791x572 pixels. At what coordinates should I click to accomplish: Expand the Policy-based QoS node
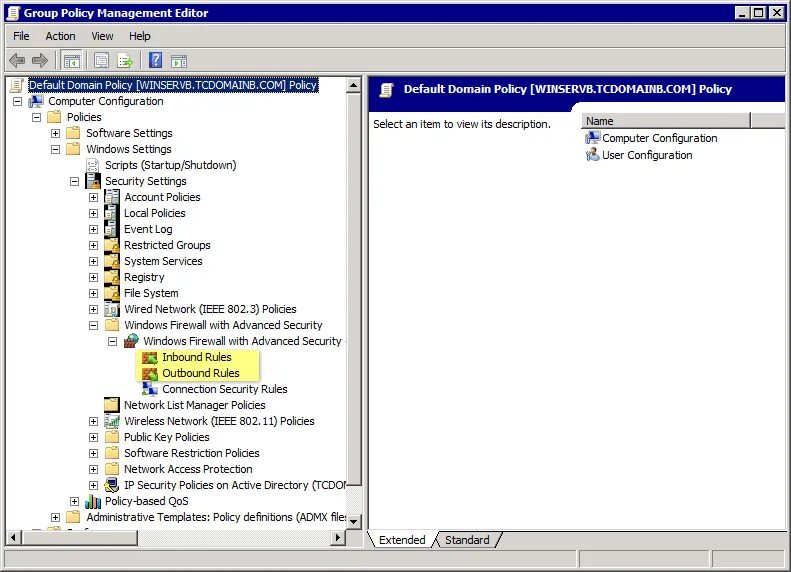(x=75, y=501)
